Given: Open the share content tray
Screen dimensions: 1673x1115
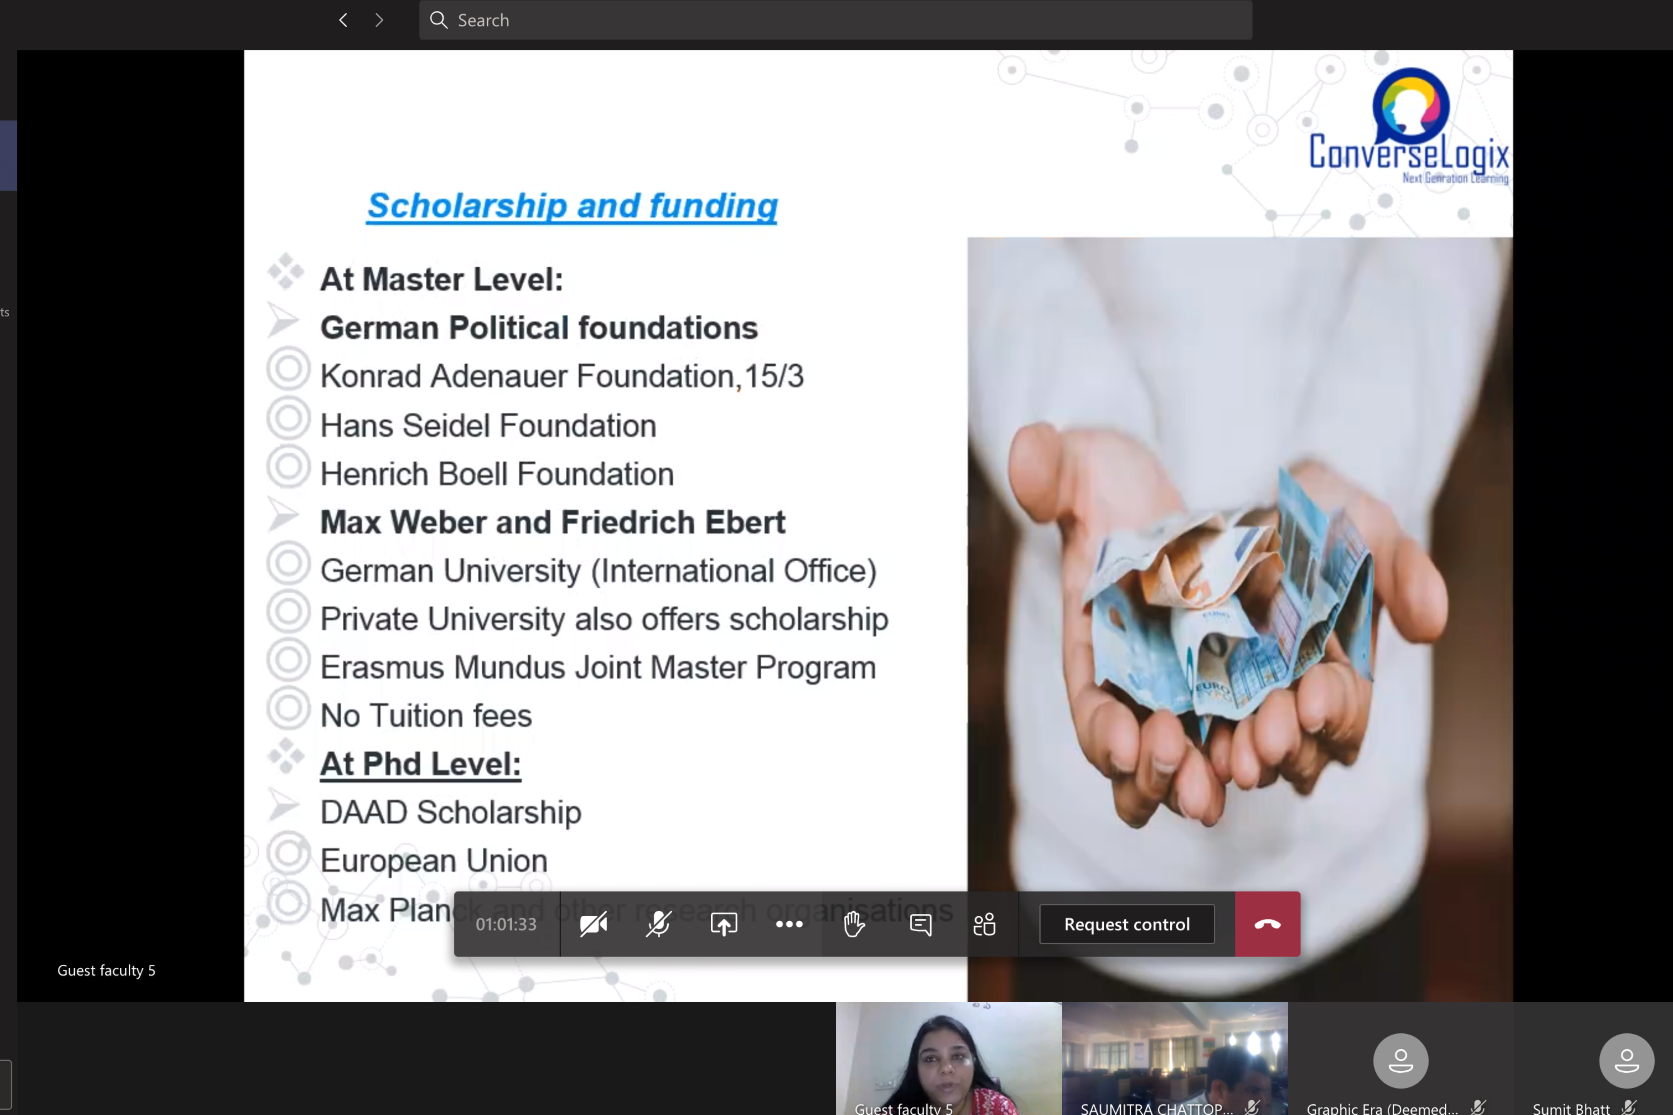Looking at the screenshot, I should pyautogui.click(x=723, y=924).
